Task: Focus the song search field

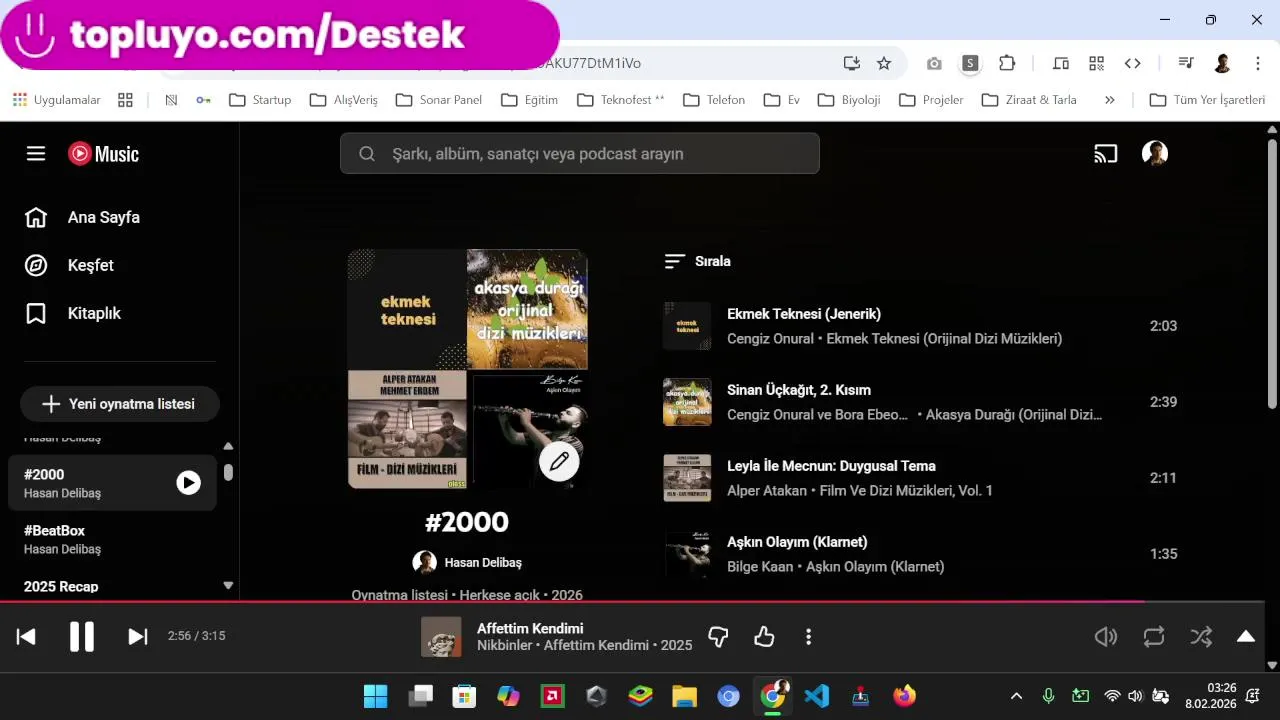Action: click(x=580, y=153)
